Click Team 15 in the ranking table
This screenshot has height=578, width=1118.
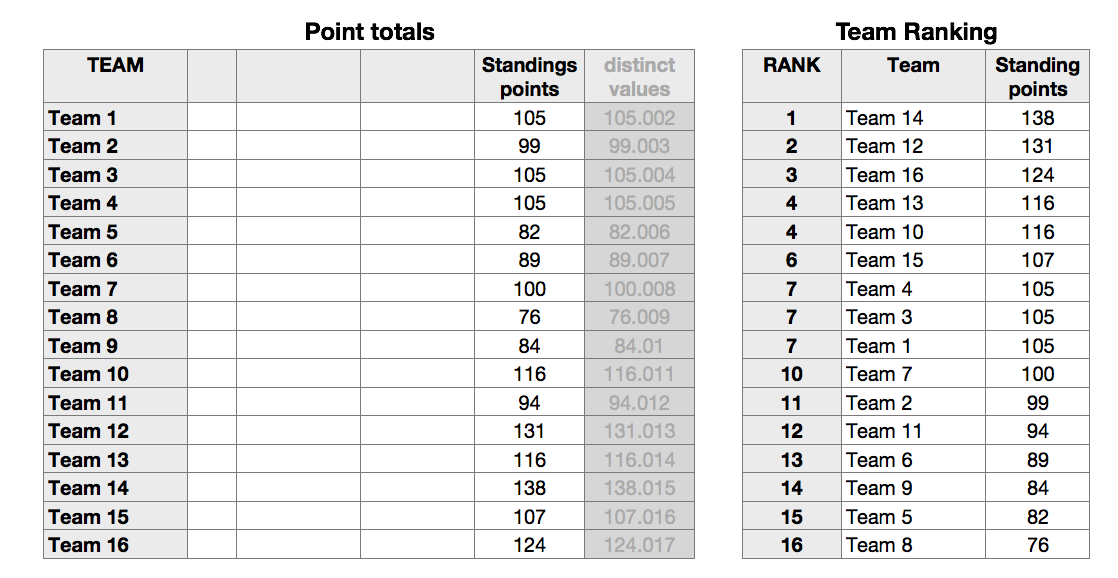pyautogui.click(x=884, y=261)
